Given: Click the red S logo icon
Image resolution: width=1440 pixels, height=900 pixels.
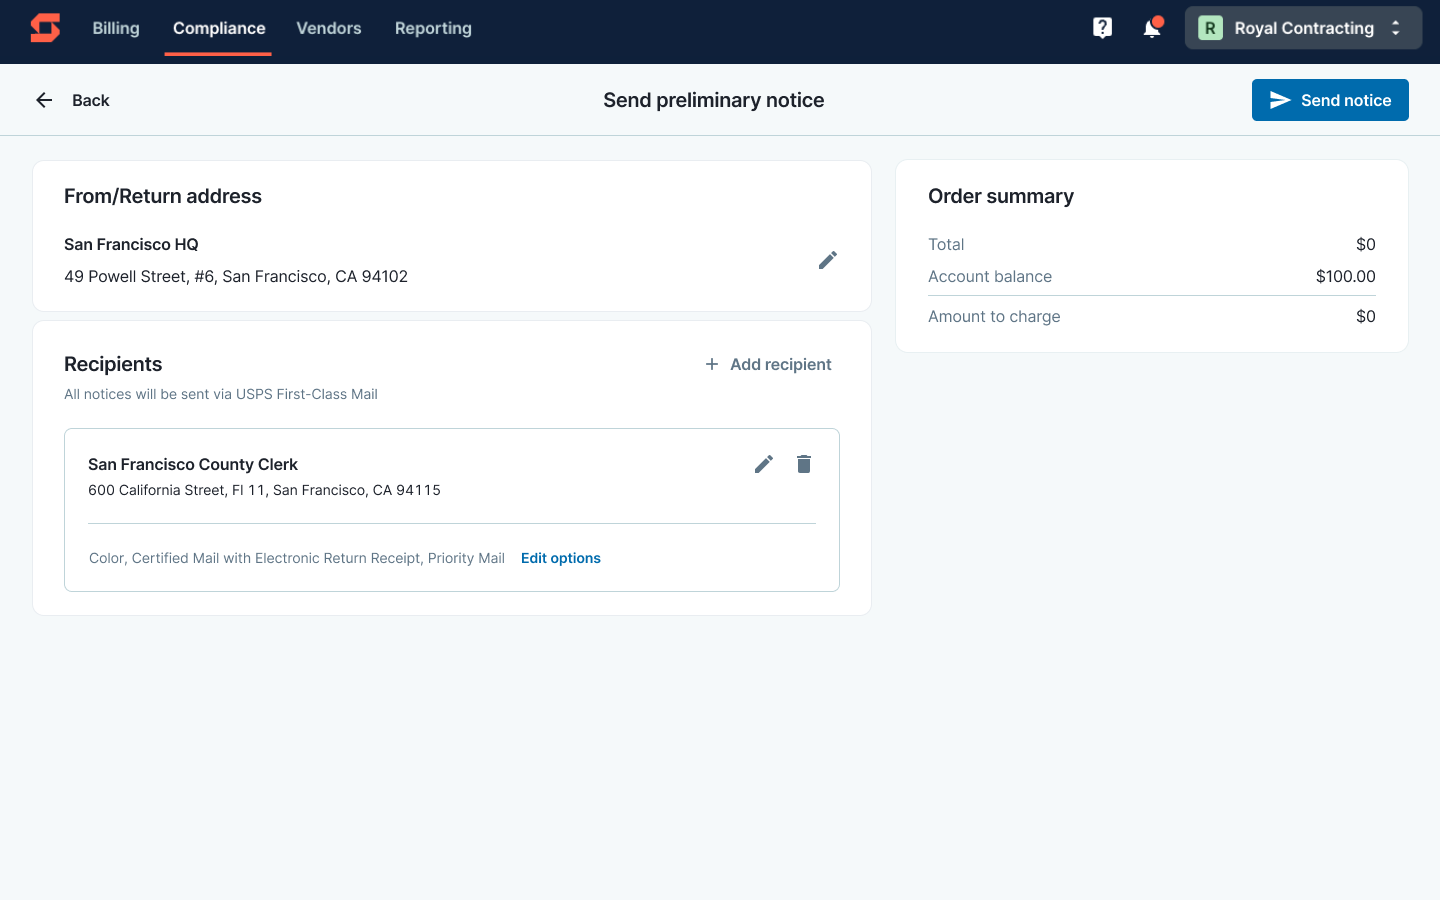Looking at the screenshot, I should click(45, 28).
